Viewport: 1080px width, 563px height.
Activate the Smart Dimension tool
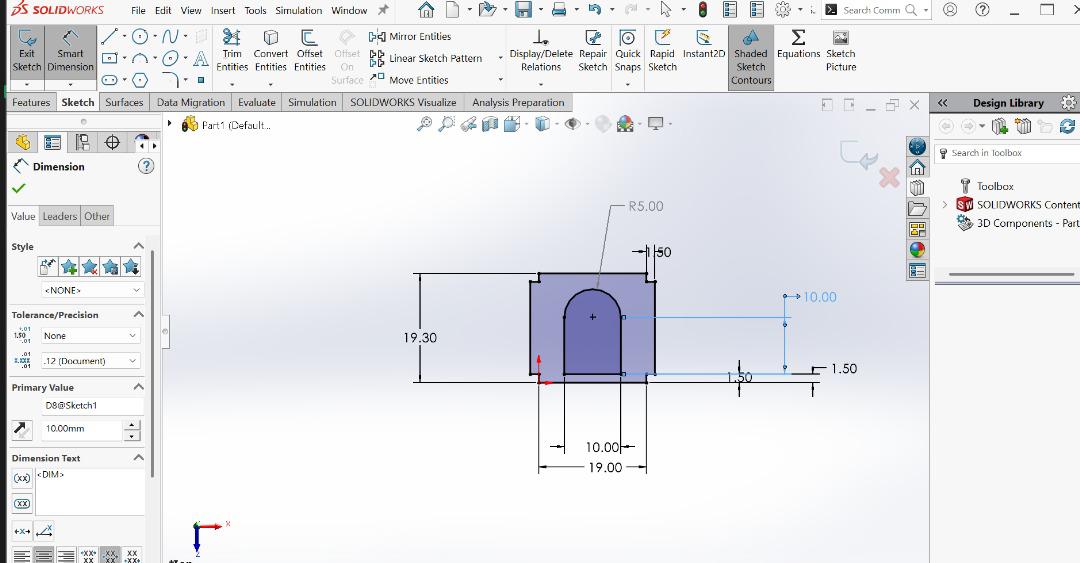click(x=70, y=52)
